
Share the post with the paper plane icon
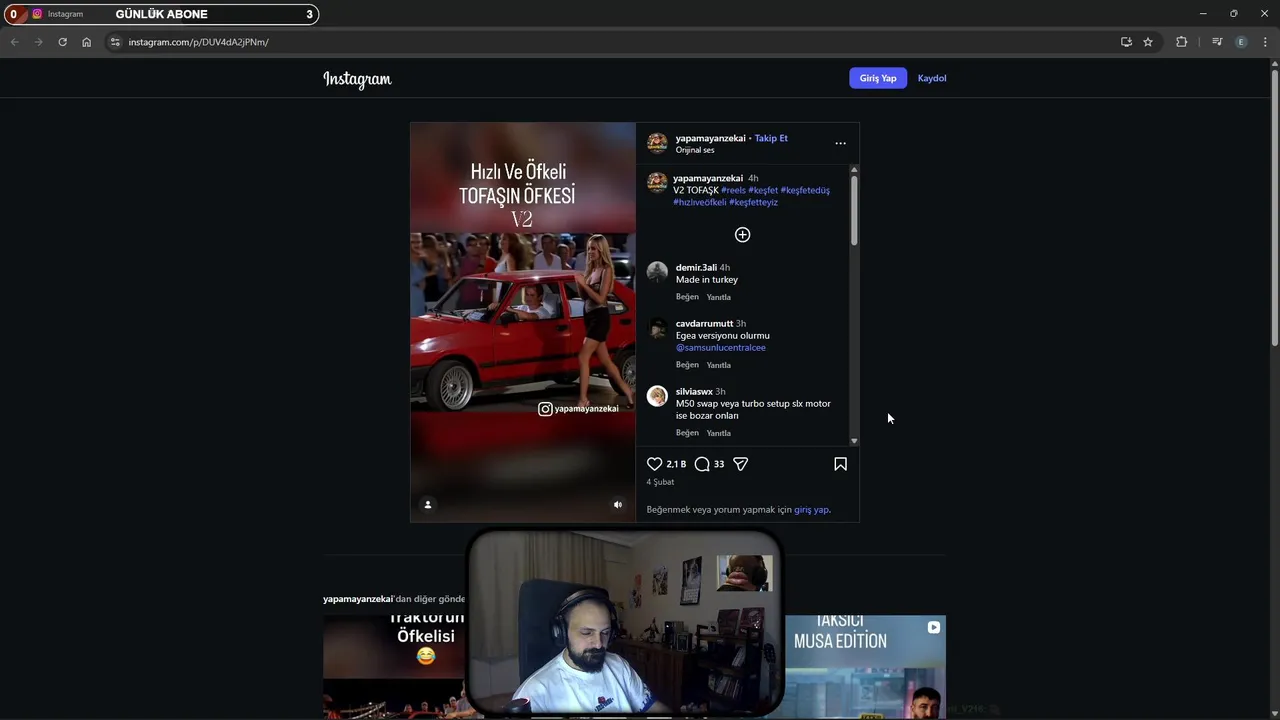pos(741,464)
